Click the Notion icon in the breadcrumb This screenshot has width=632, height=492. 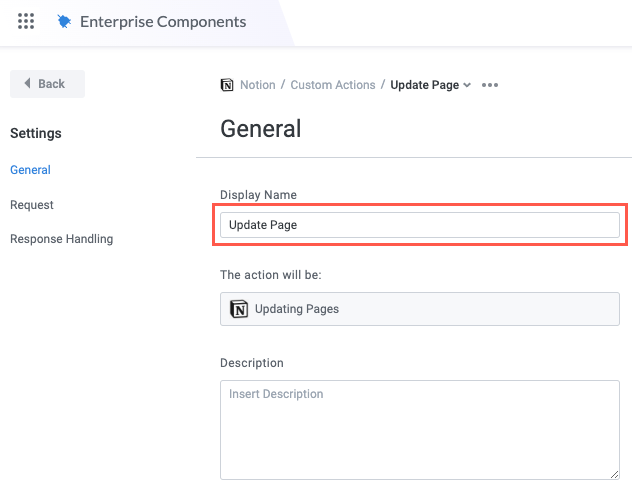pos(227,85)
